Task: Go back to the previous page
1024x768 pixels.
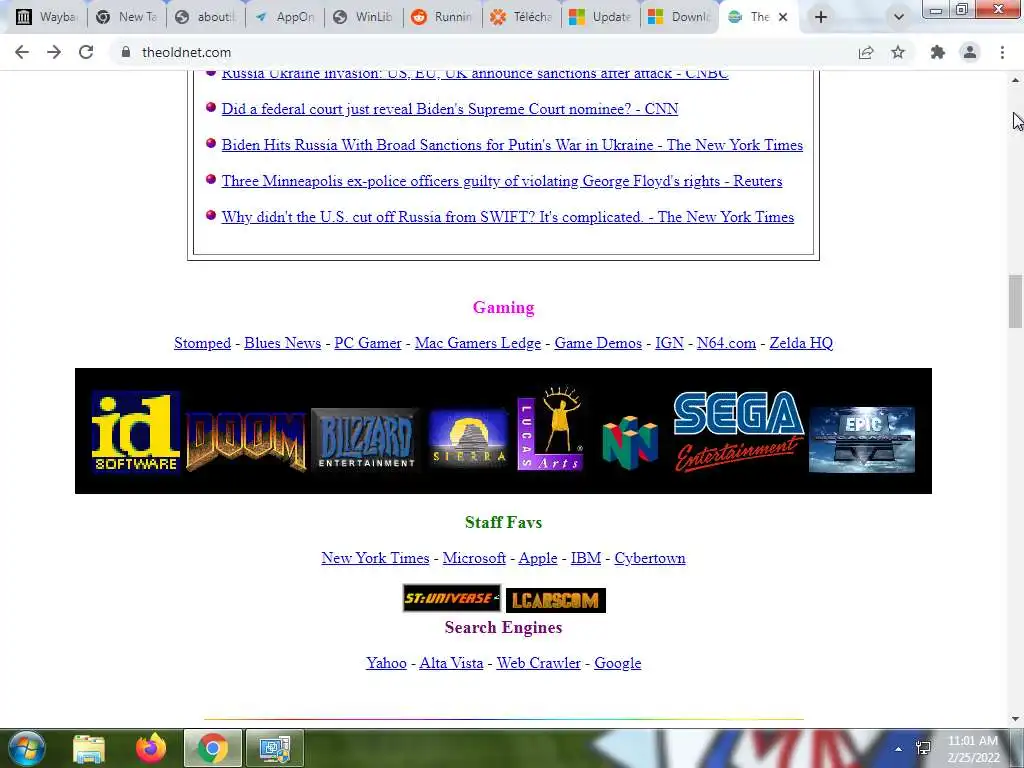Action: pyautogui.click(x=22, y=52)
